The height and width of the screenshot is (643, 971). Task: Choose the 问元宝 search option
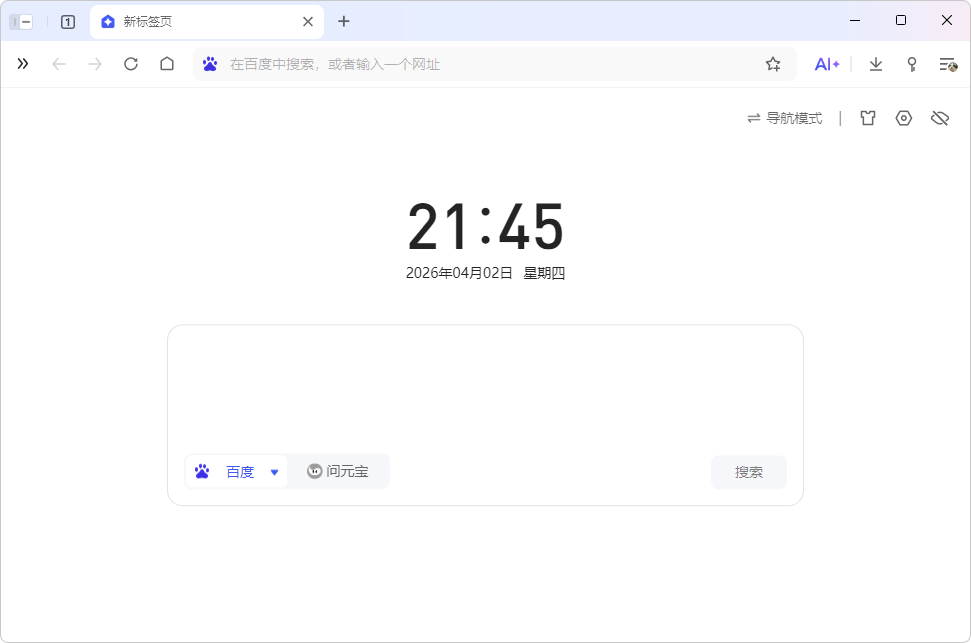pos(338,472)
